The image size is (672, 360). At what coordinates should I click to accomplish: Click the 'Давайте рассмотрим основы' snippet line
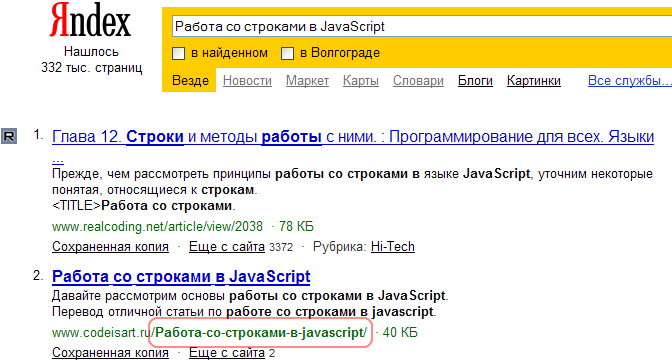click(250, 296)
